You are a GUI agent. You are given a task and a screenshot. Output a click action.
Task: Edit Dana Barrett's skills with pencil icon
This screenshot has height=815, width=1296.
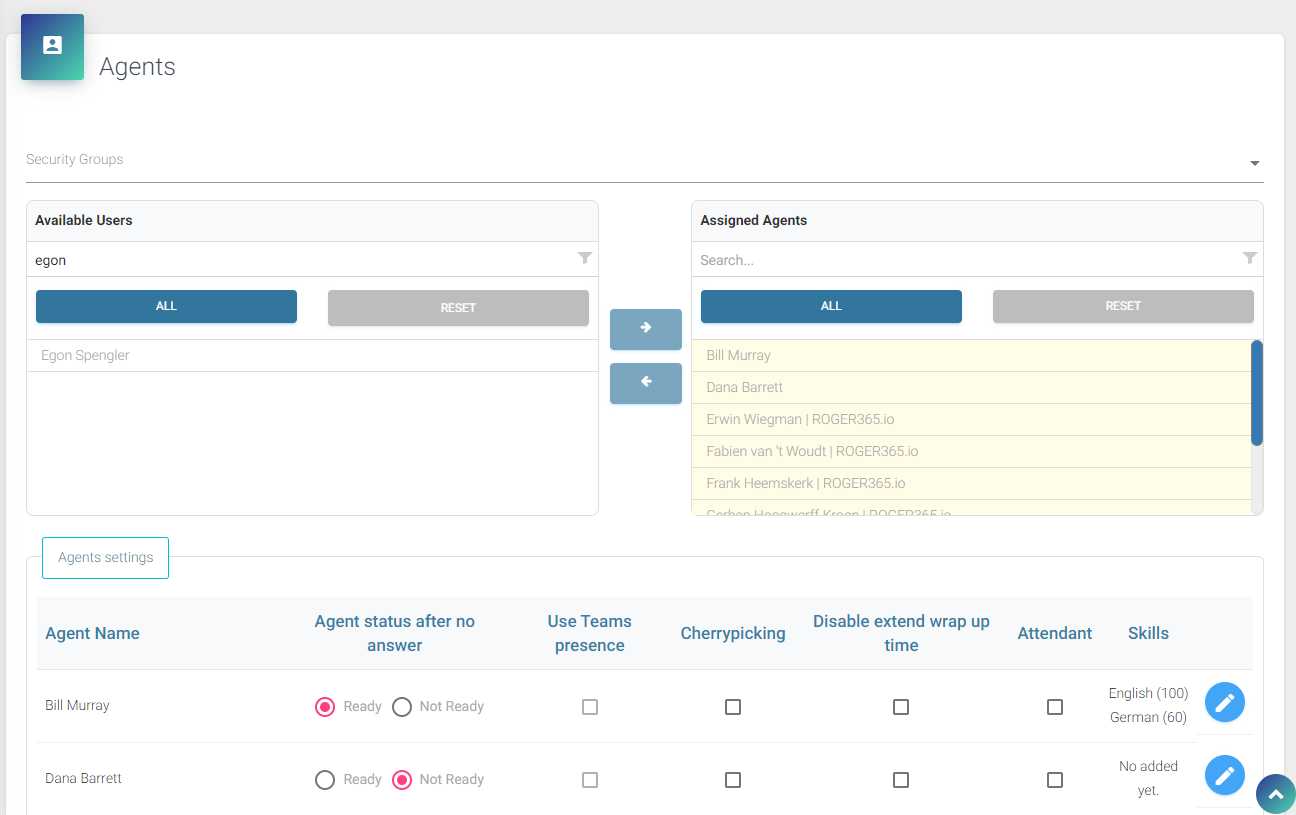point(1224,775)
